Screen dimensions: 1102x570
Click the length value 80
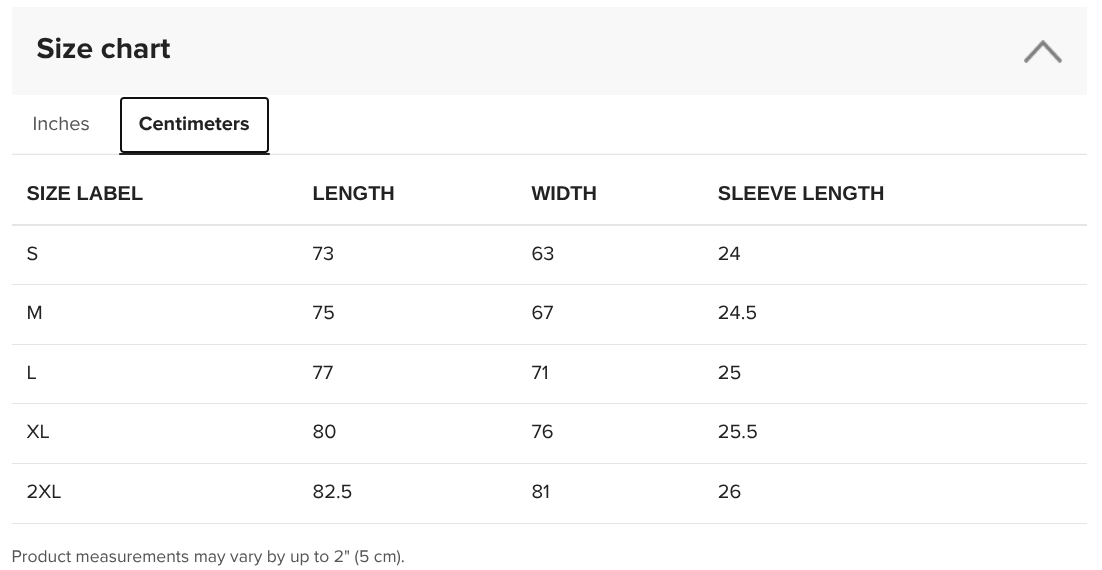(x=324, y=432)
